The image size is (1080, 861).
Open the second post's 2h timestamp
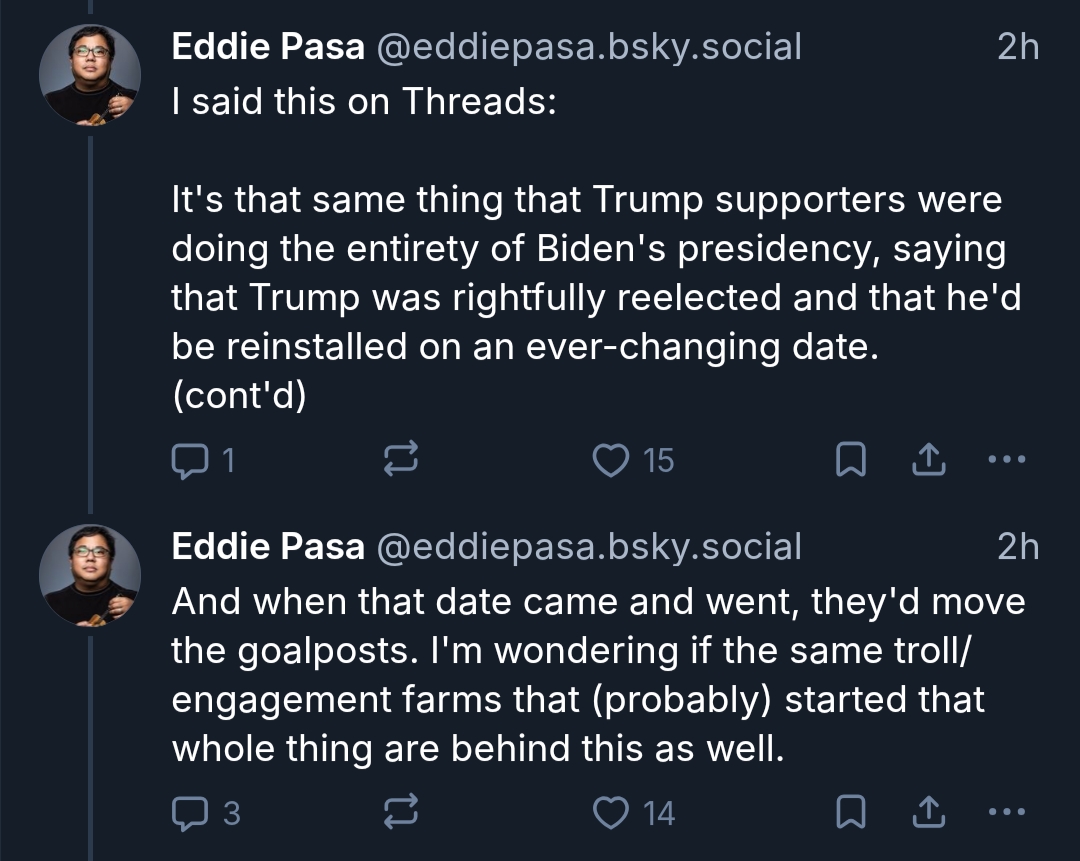(1018, 547)
